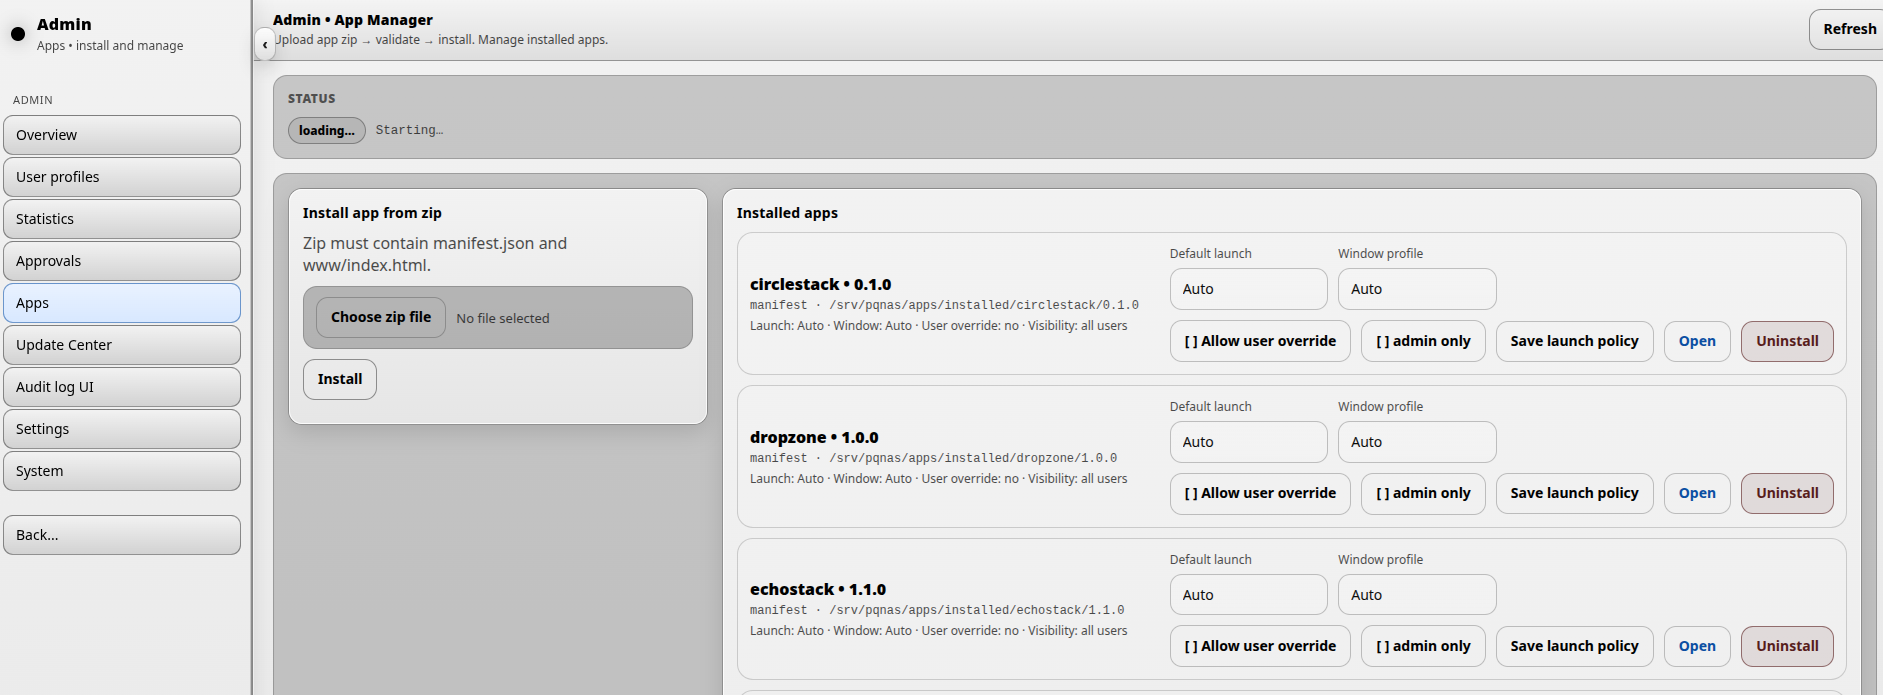
Task: Open echostack Default launch dropdown
Action: pyautogui.click(x=1249, y=595)
